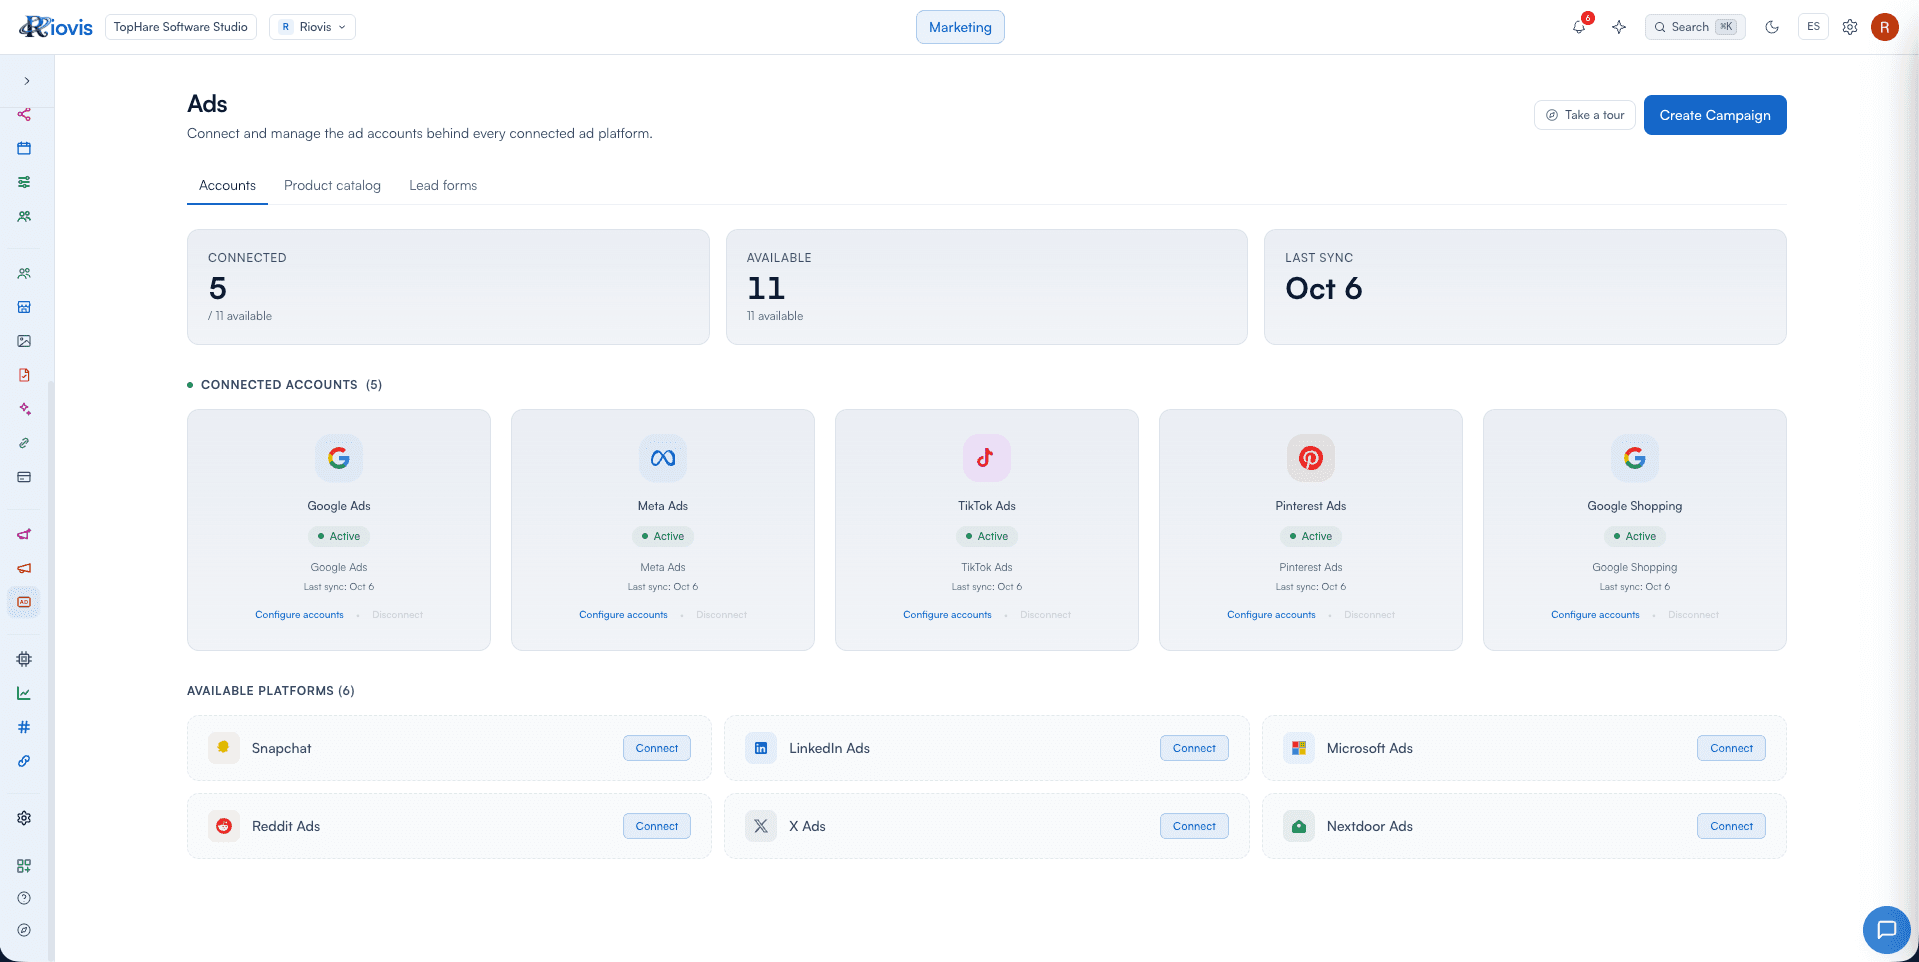1919x962 pixels.
Task: Select the highlighted AD icon in sidebar
Action: click(24, 602)
